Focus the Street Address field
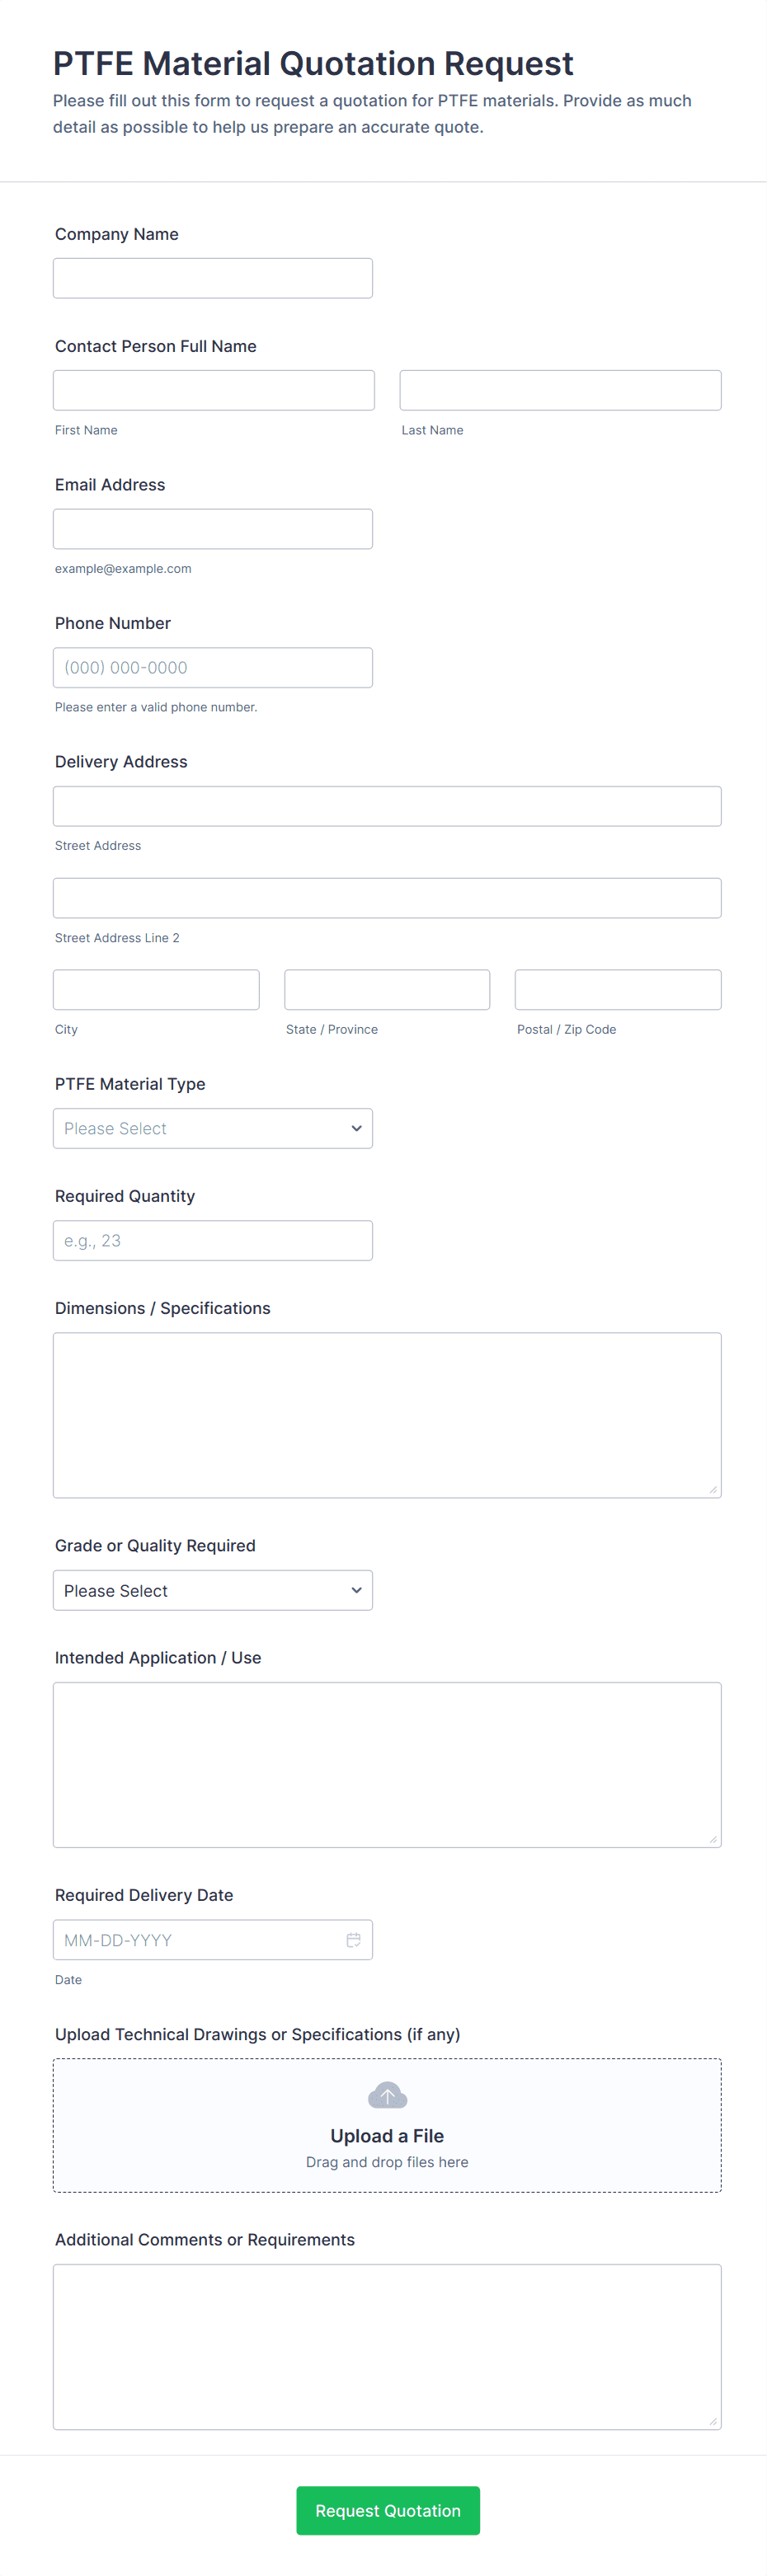This screenshot has width=767, height=2576. tap(387, 806)
